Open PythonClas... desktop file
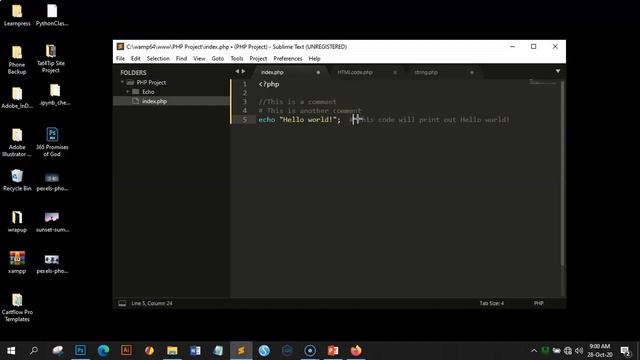Image resolution: width=640 pixels, height=360 pixels. pyautogui.click(x=52, y=16)
